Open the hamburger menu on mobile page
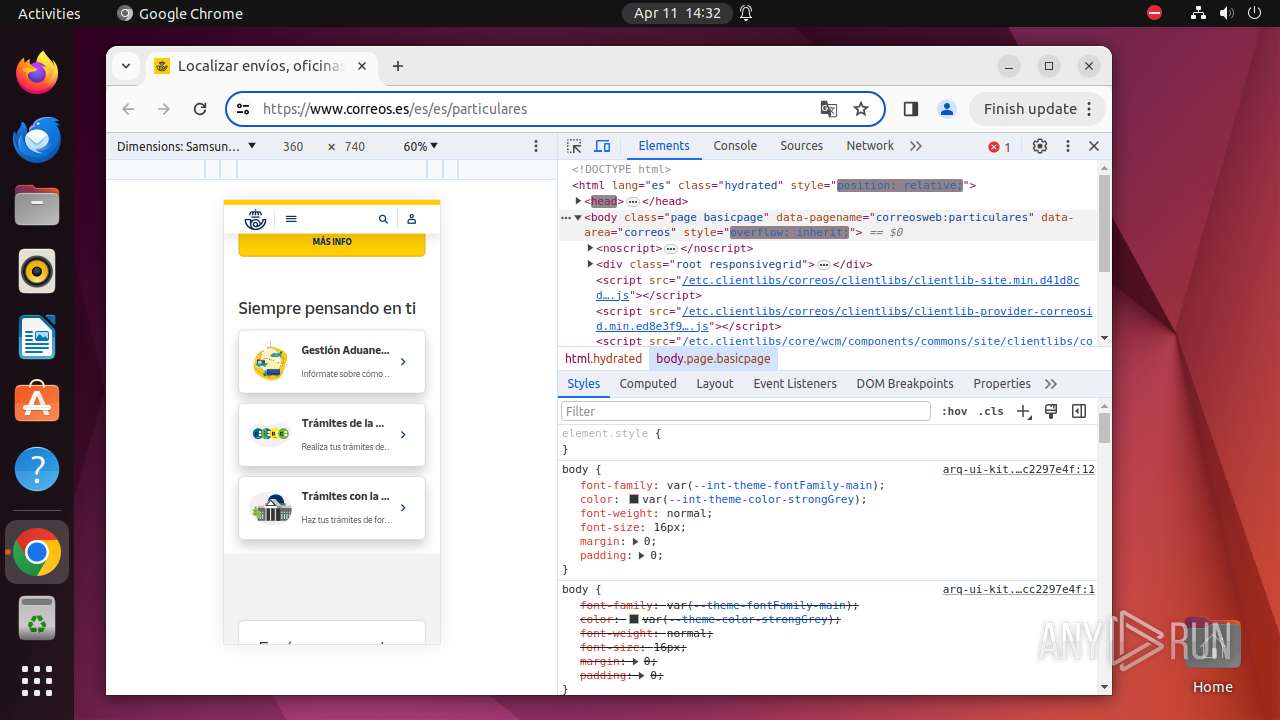 (291, 219)
